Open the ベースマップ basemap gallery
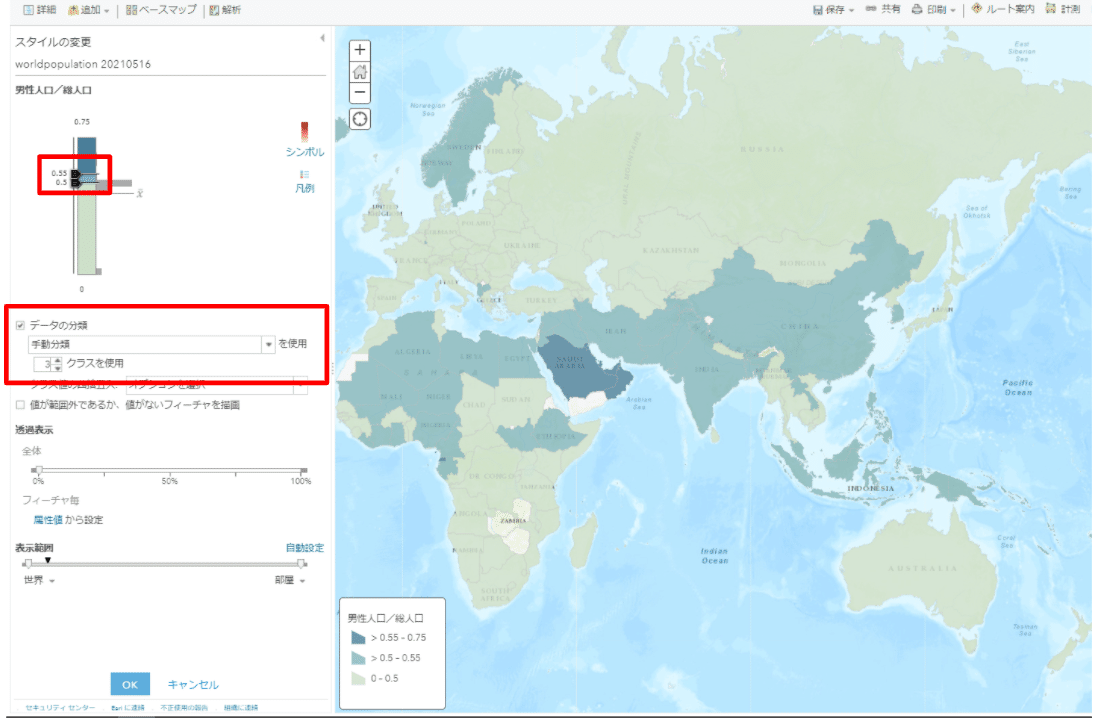Image resolution: width=1094 pixels, height=718 pixels. tap(161, 10)
